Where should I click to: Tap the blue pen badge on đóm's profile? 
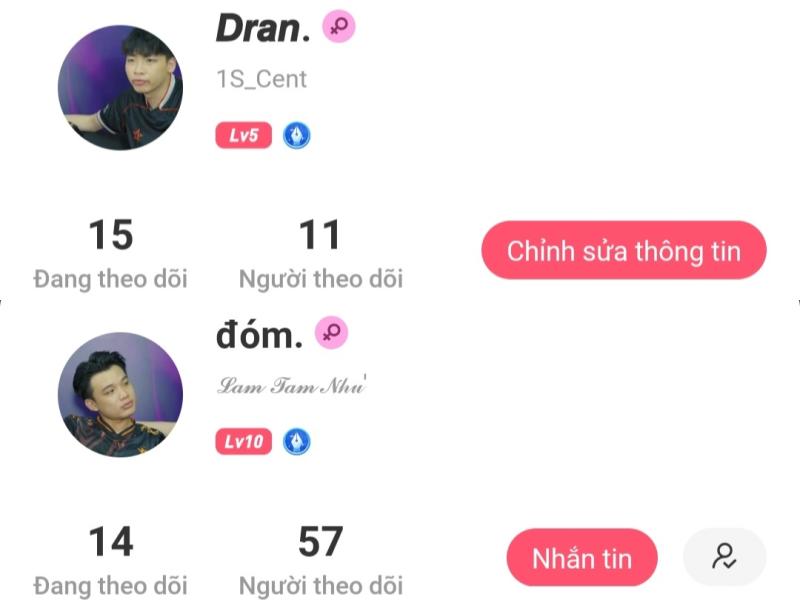coord(296,442)
